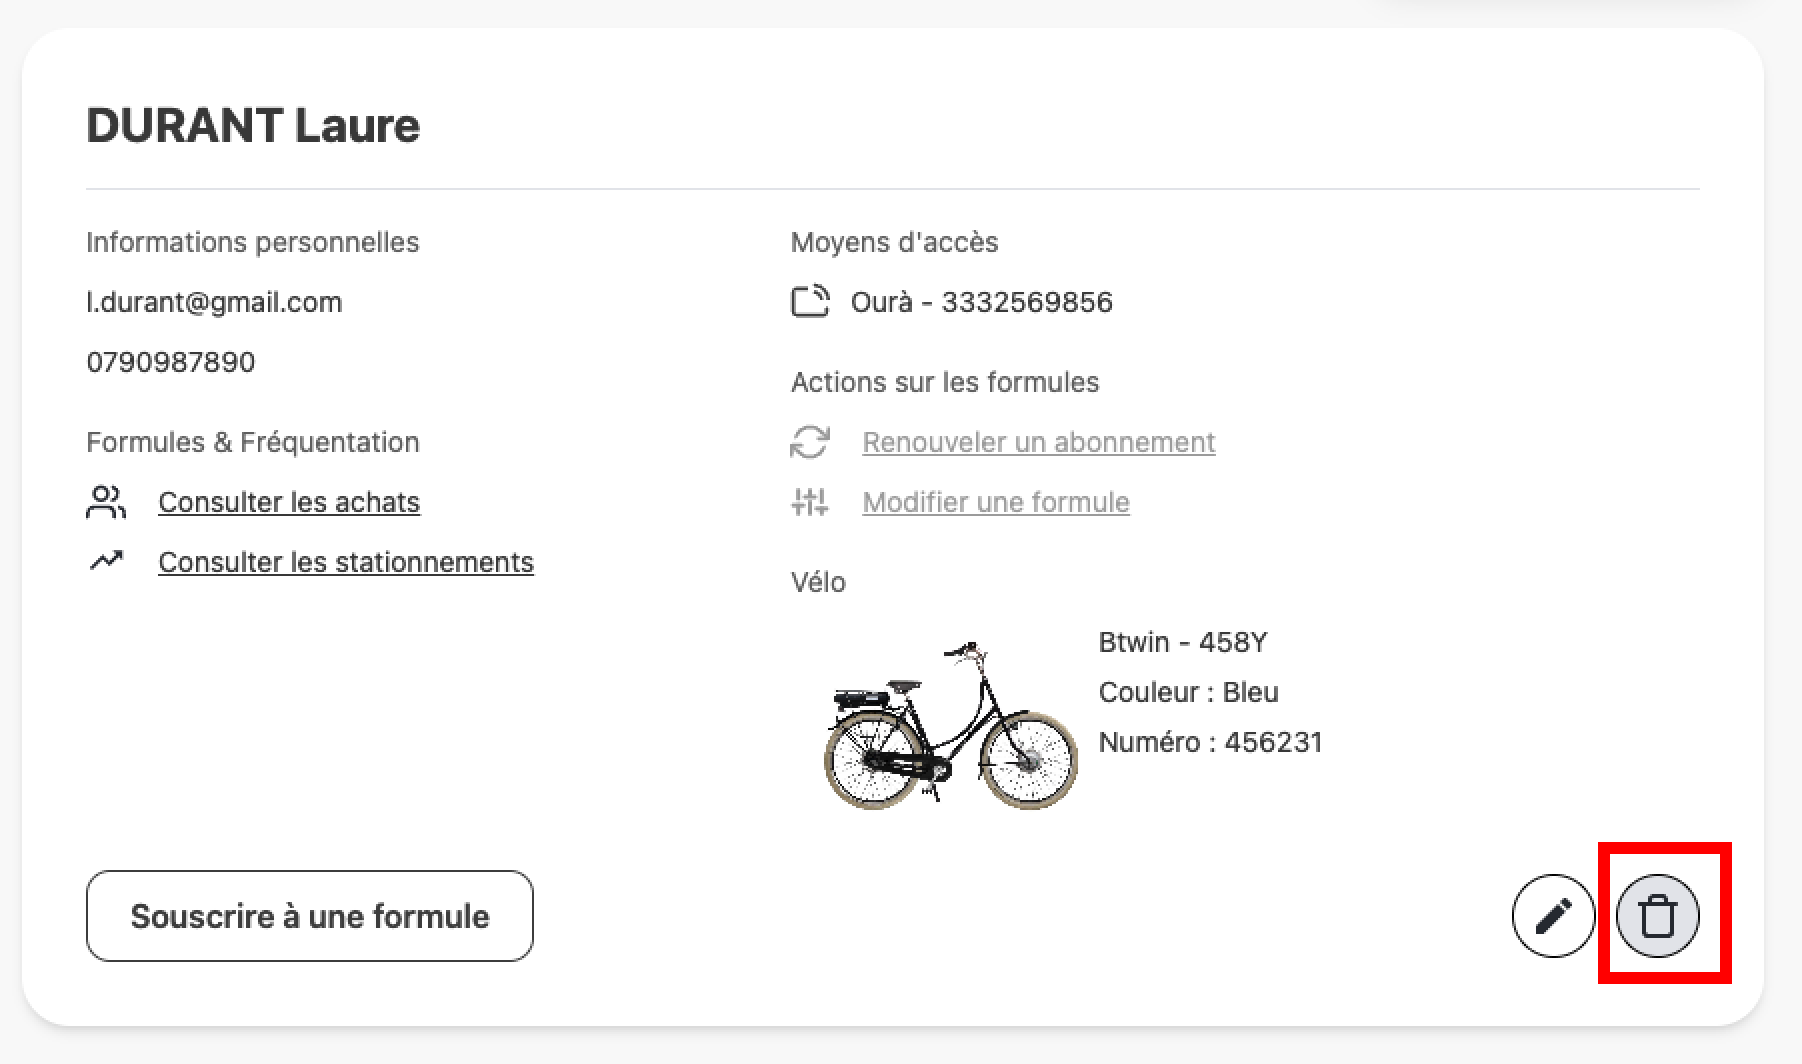
Task: Open the Consulter les stationnements link
Action: [346, 562]
